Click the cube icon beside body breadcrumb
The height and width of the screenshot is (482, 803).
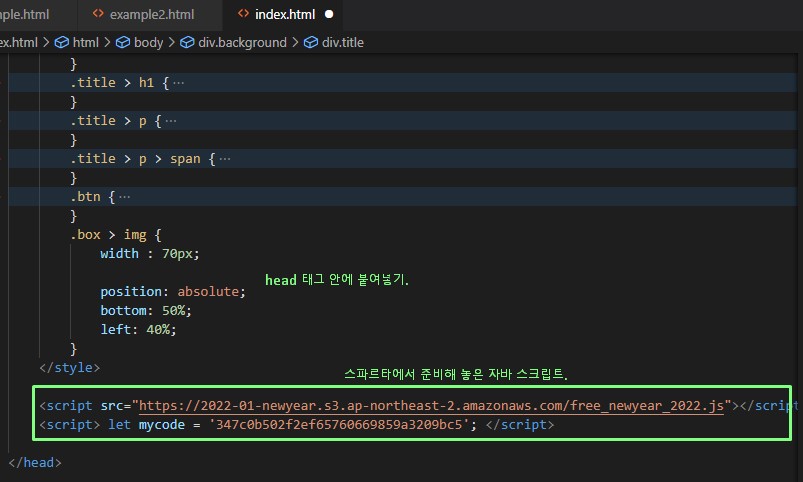click(x=123, y=43)
